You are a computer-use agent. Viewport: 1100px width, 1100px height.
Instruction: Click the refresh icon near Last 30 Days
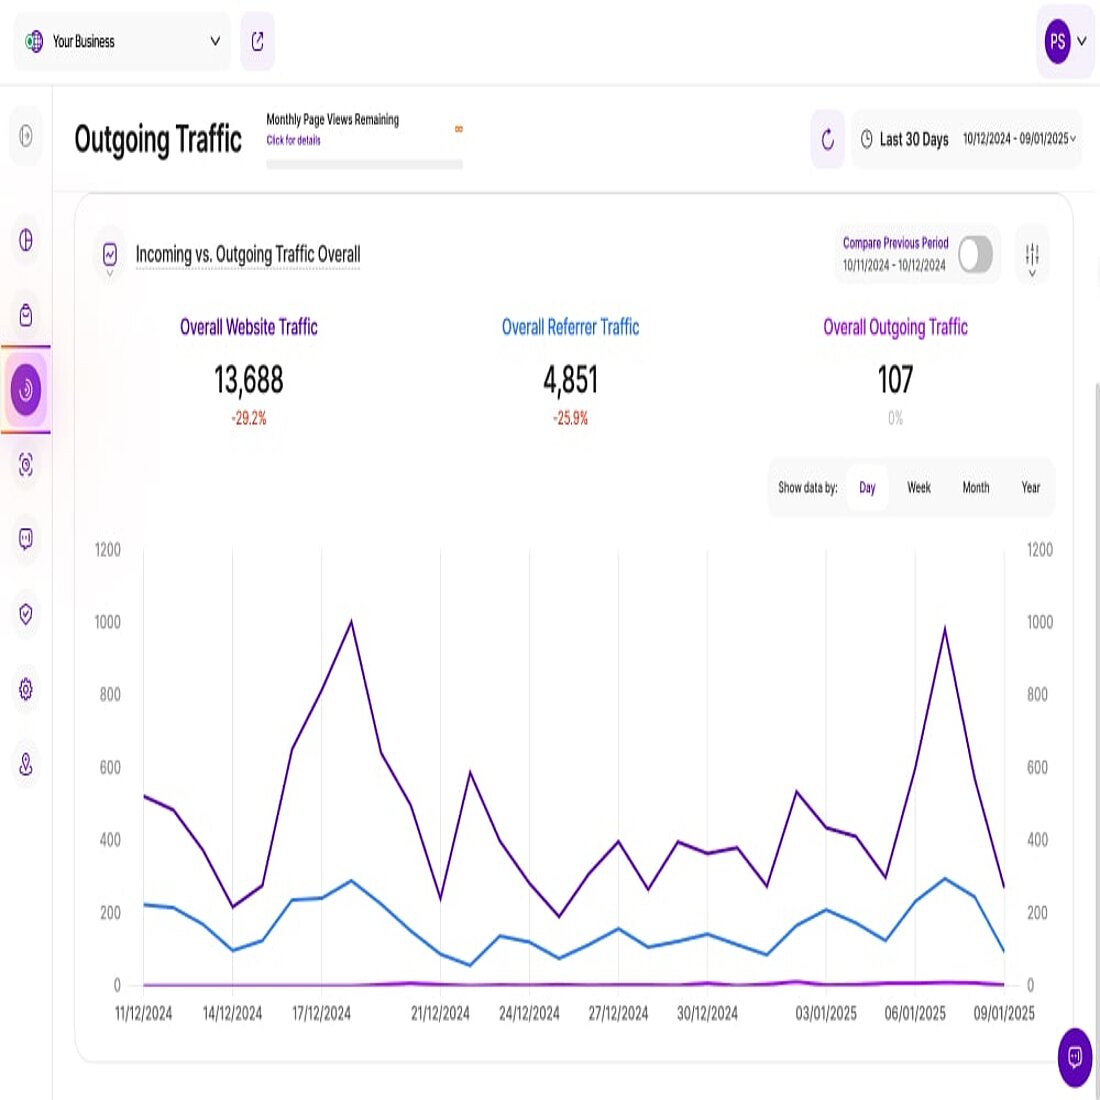click(x=826, y=140)
